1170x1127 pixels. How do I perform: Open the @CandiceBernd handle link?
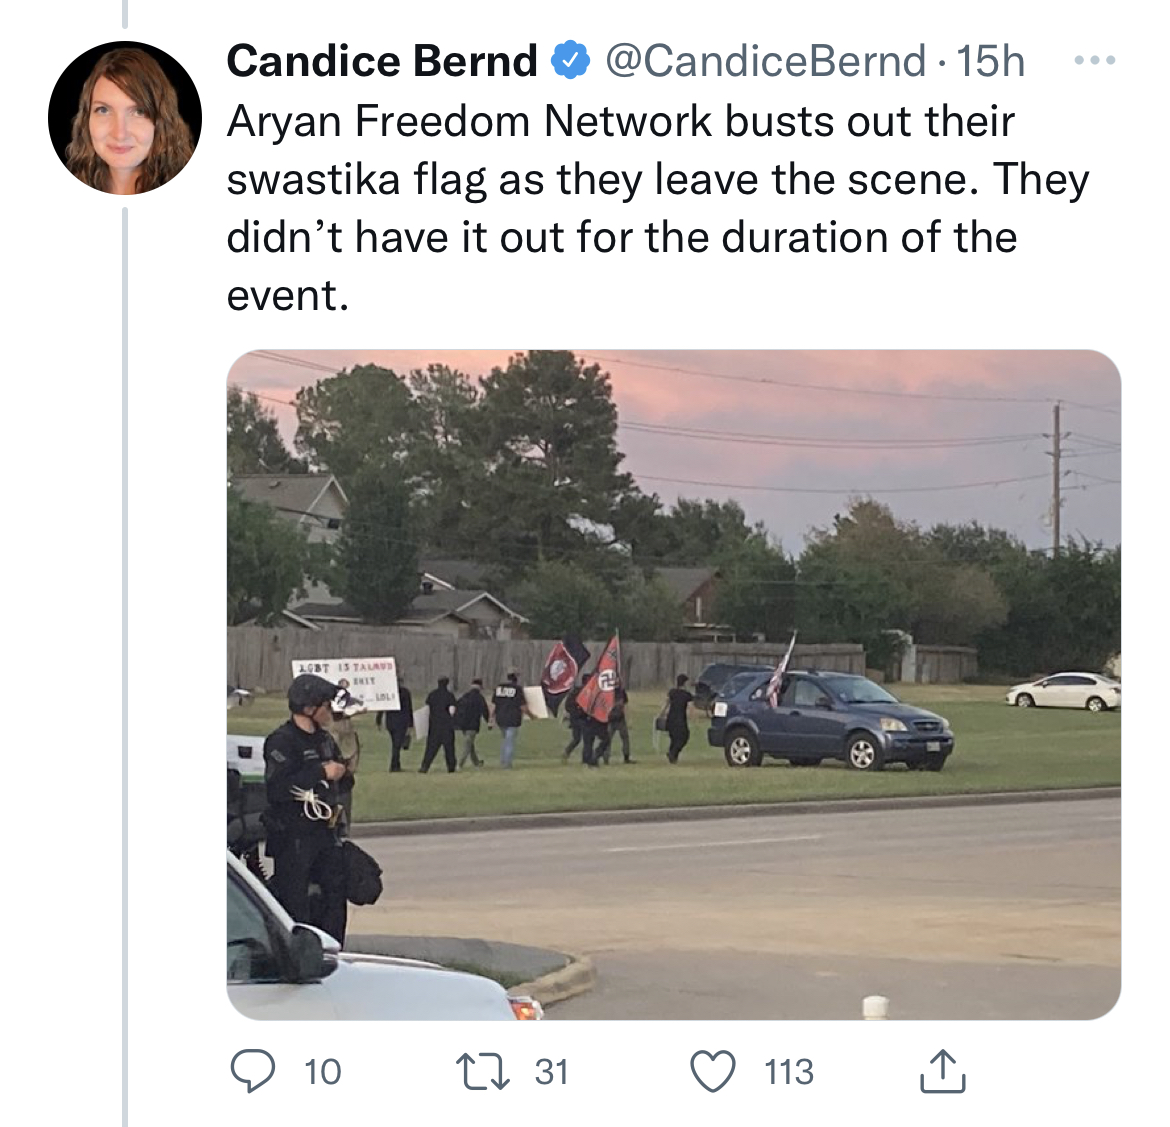coord(765,62)
